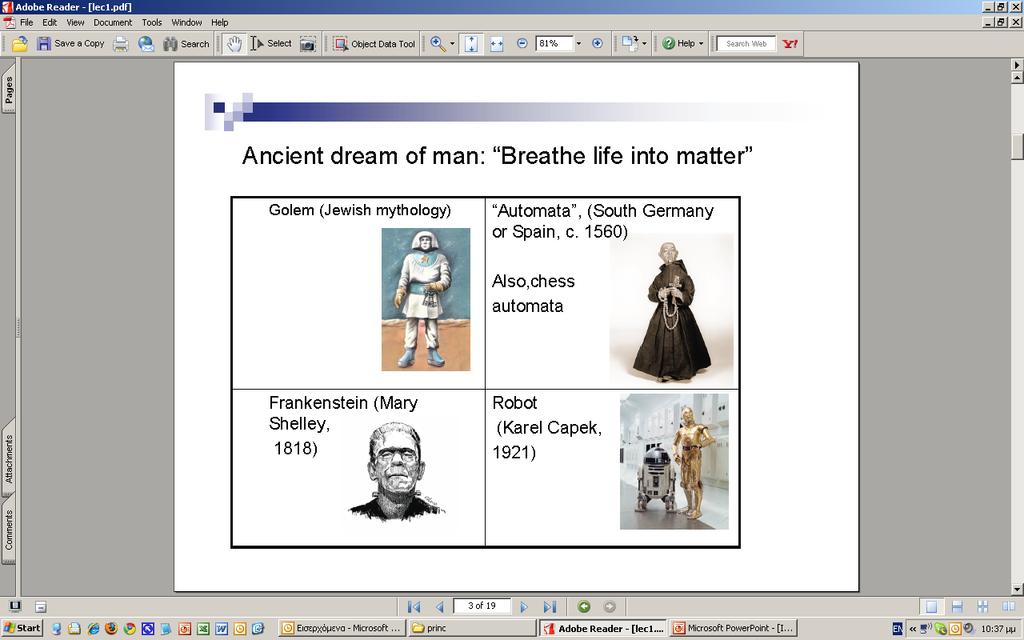Image resolution: width=1024 pixels, height=640 pixels.
Task: Launch Excel from quick launch bar
Action: point(203,628)
